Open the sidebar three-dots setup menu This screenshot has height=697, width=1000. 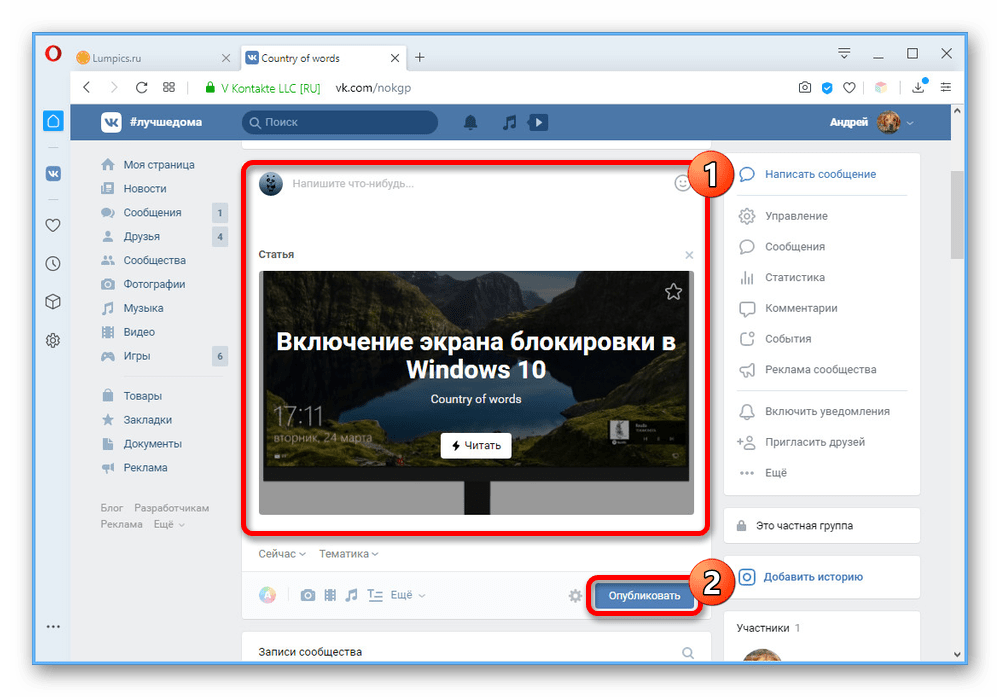click(54, 627)
